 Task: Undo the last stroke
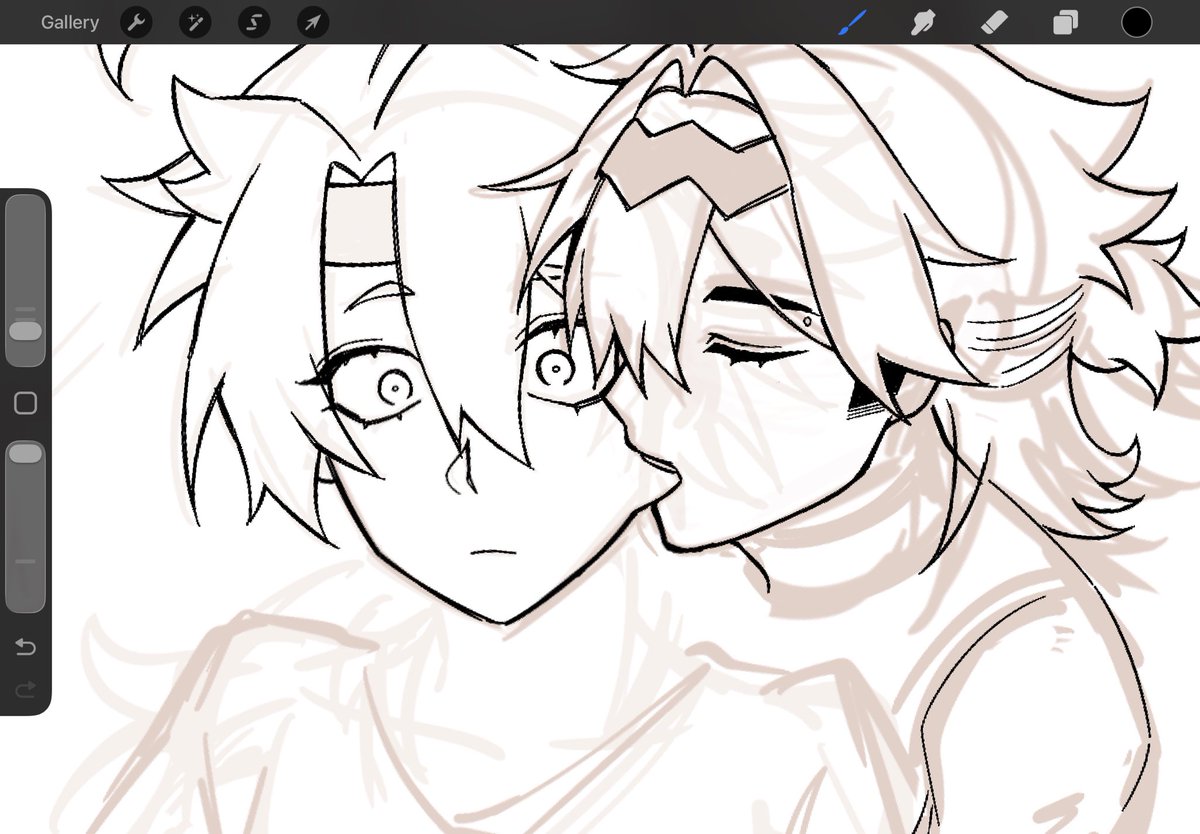click(x=25, y=648)
